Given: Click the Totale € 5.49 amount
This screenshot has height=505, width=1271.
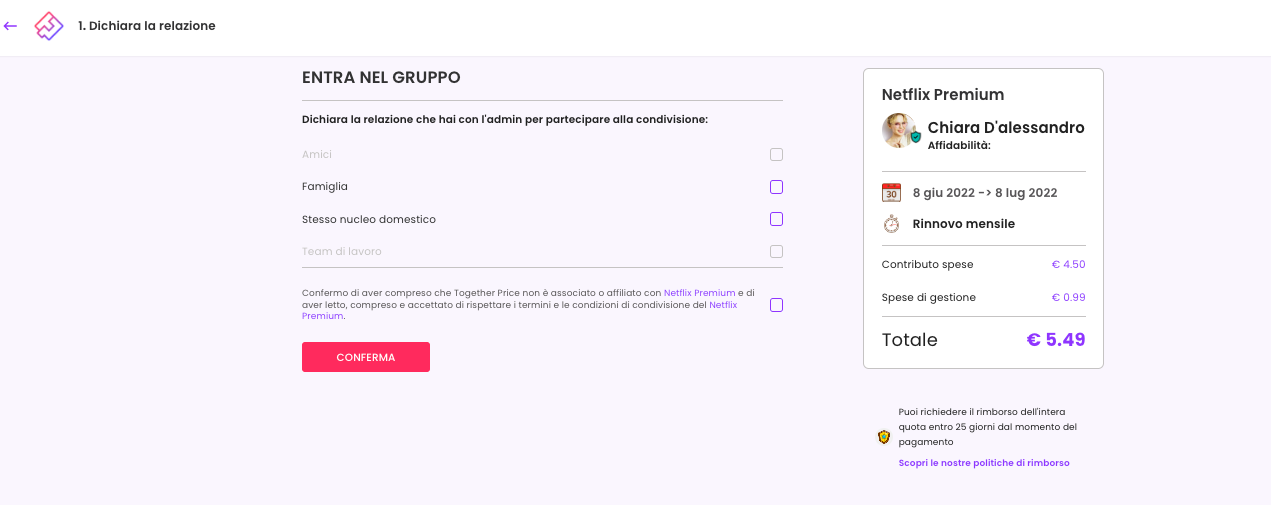Looking at the screenshot, I should pyautogui.click(x=1055, y=340).
